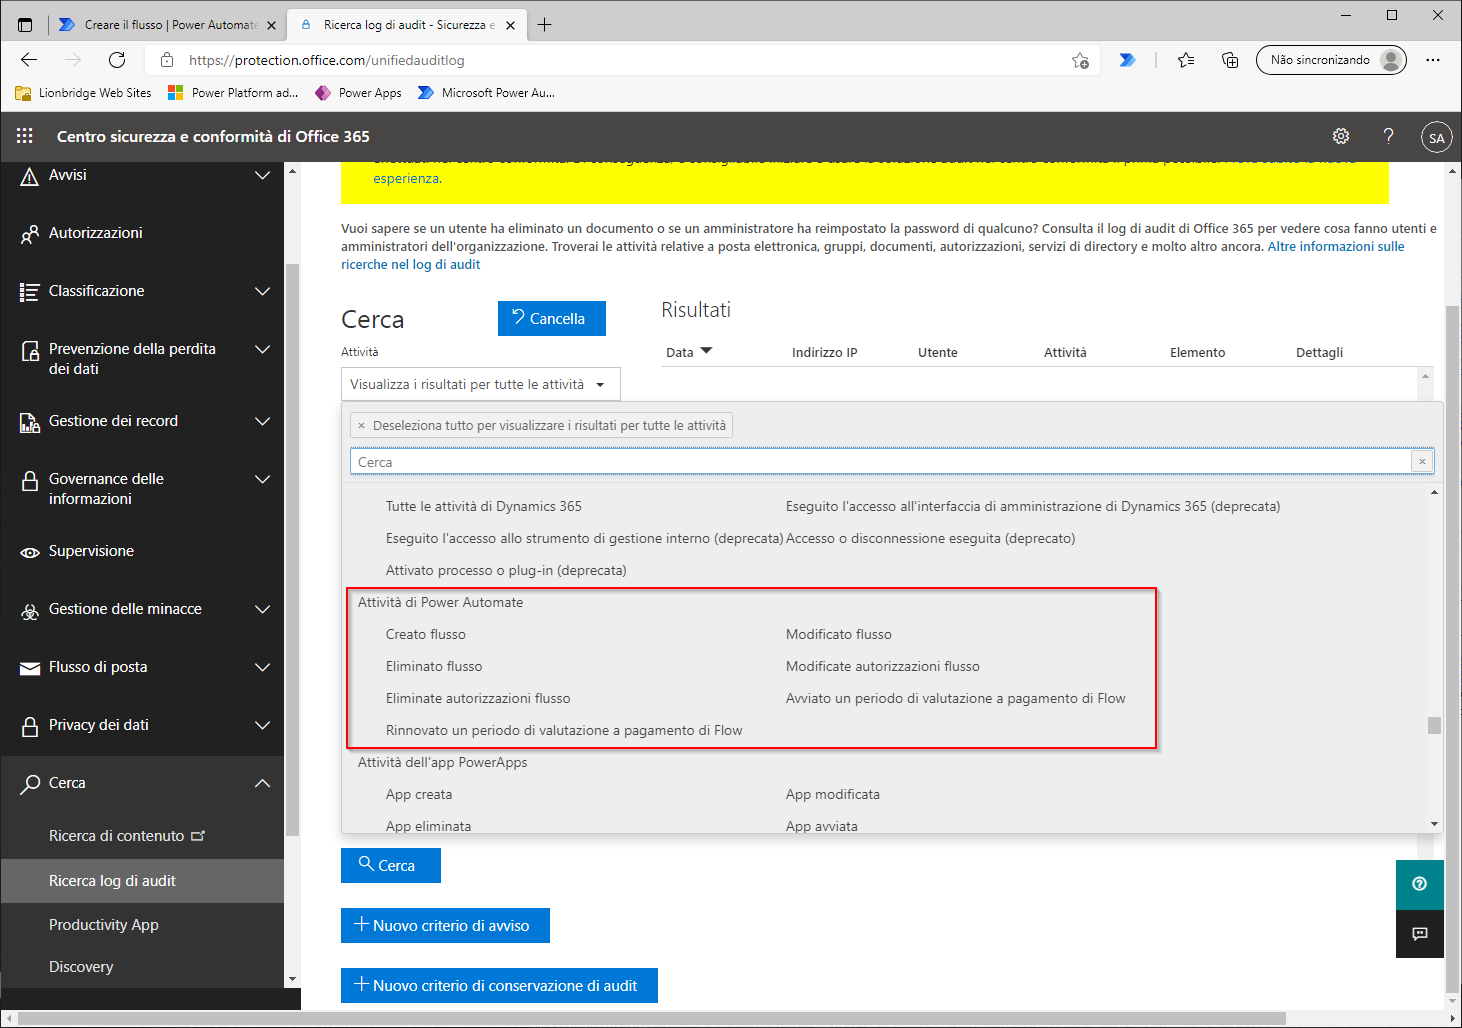Expand Governance delle informazioni section
The image size is (1462, 1028).
[x=262, y=479]
